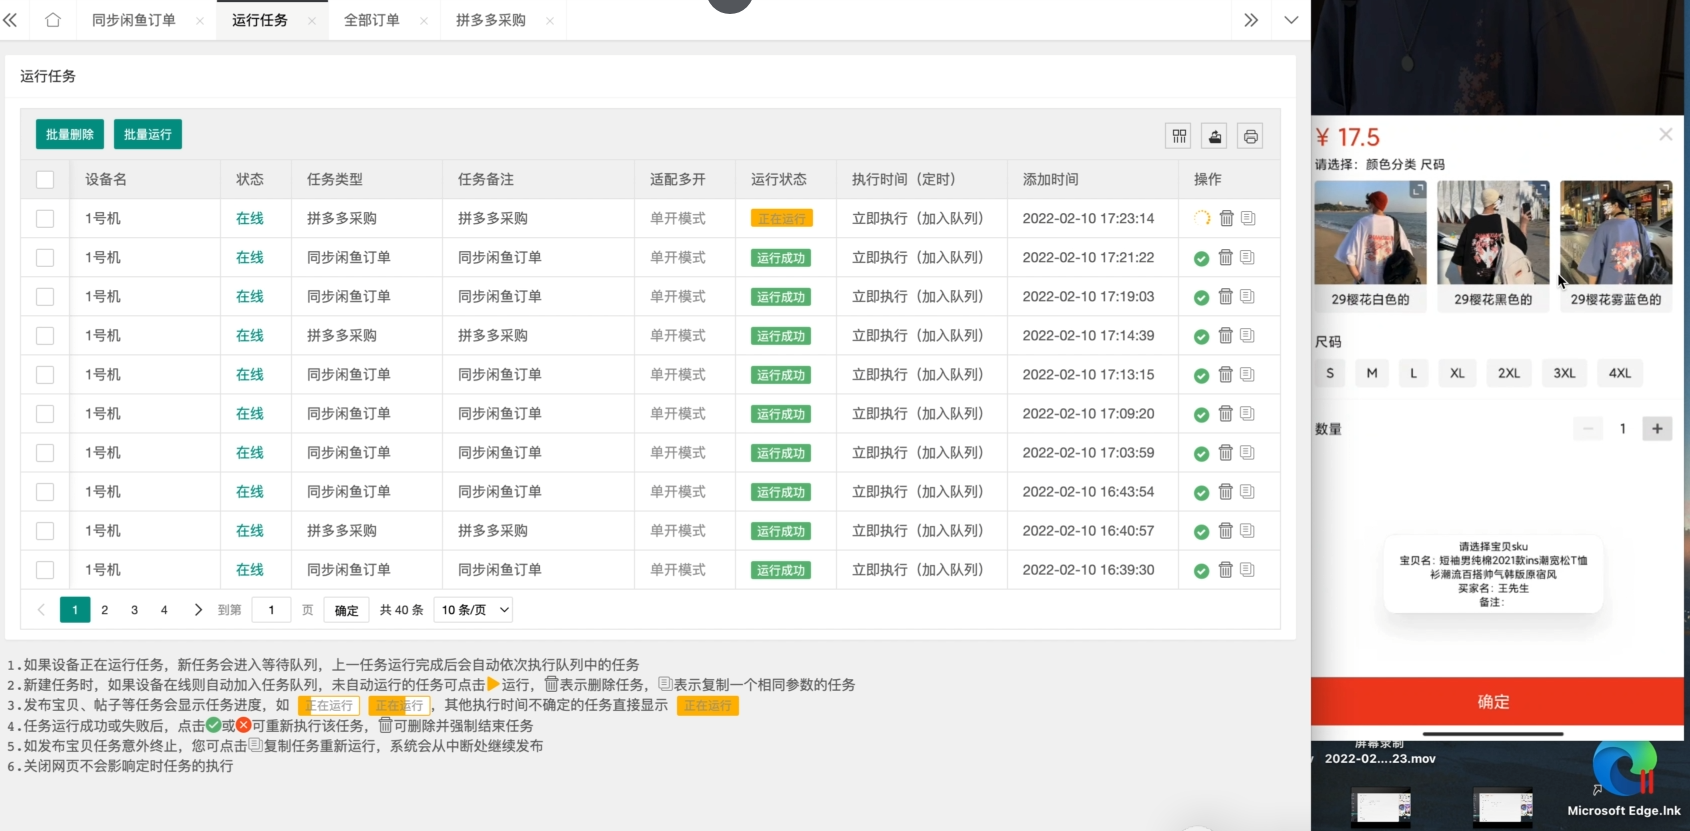Choose size S option

[x=1330, y=373]
